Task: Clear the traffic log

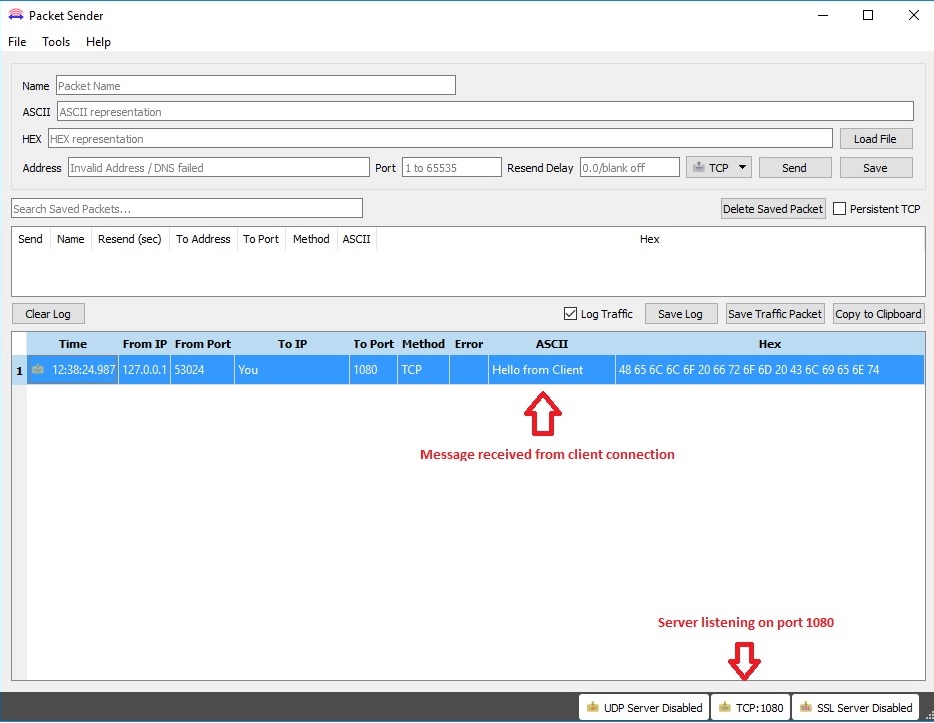Action: (47, 313)
